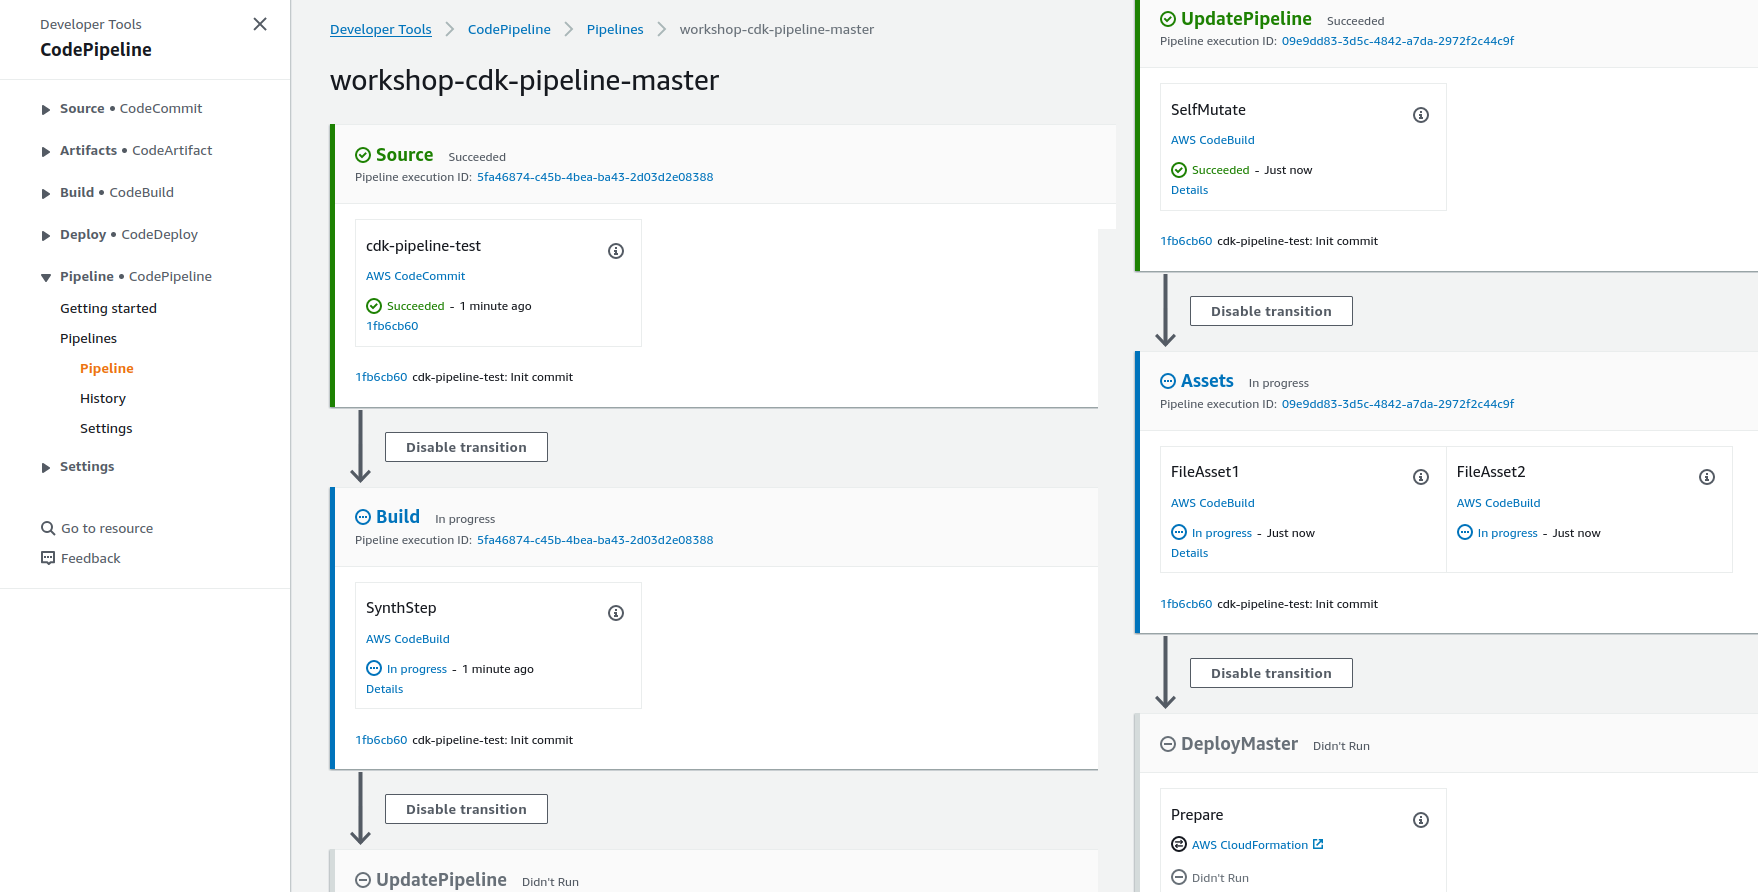Viewport: 1758px width, 892px height.
Task: Disable transition between Build and UpdatePipeline
Action: (x=466, y=809)
